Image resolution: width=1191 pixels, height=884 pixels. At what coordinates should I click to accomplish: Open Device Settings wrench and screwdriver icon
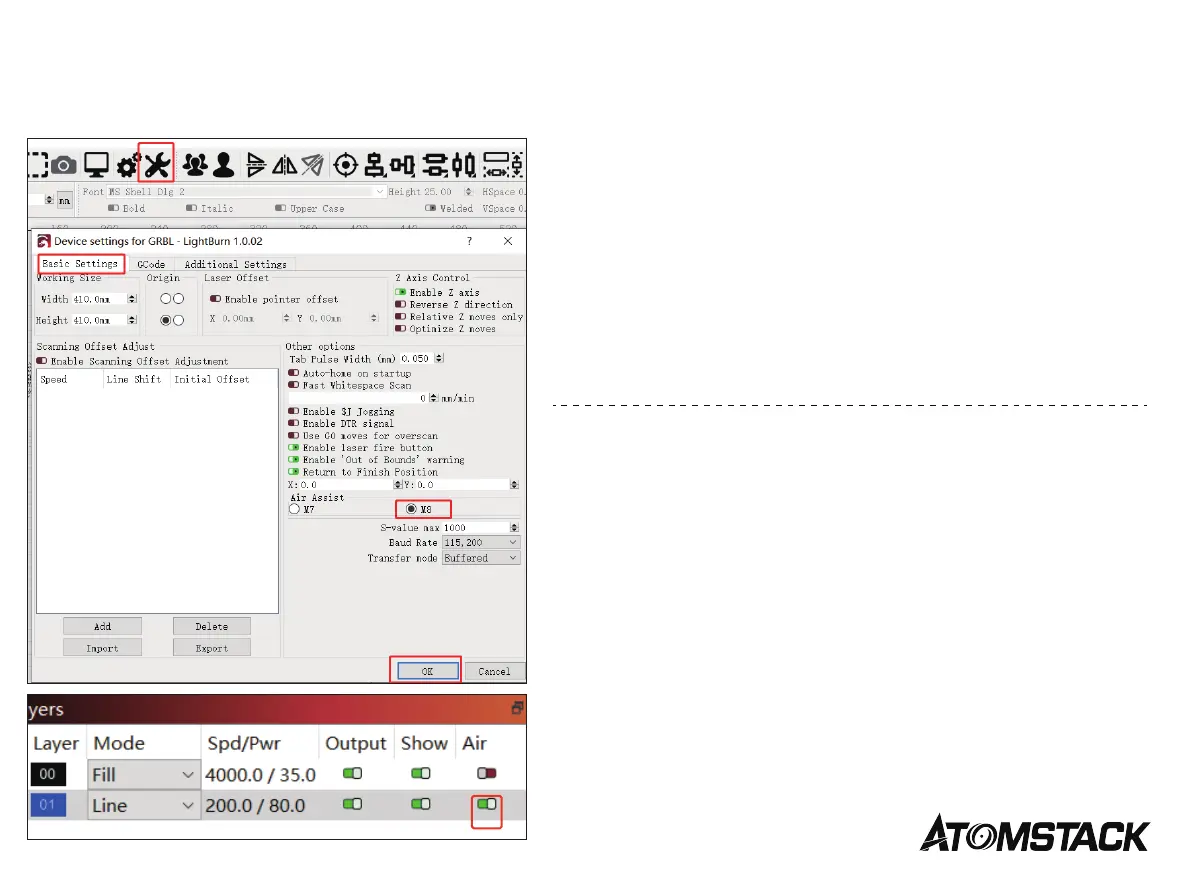157,163
